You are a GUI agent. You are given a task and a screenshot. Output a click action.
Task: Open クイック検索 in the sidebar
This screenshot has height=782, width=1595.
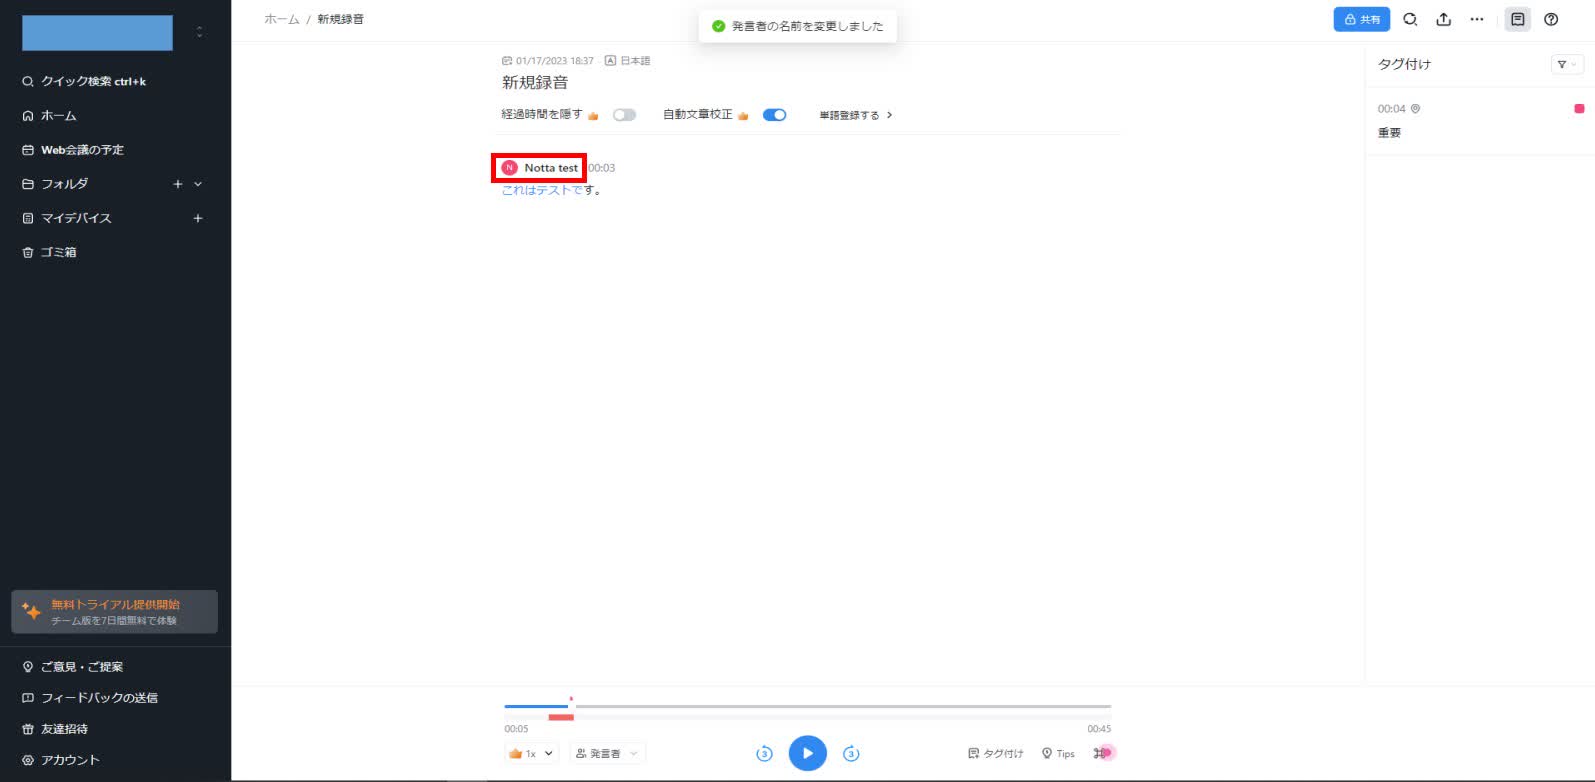(x=93, y=81)
